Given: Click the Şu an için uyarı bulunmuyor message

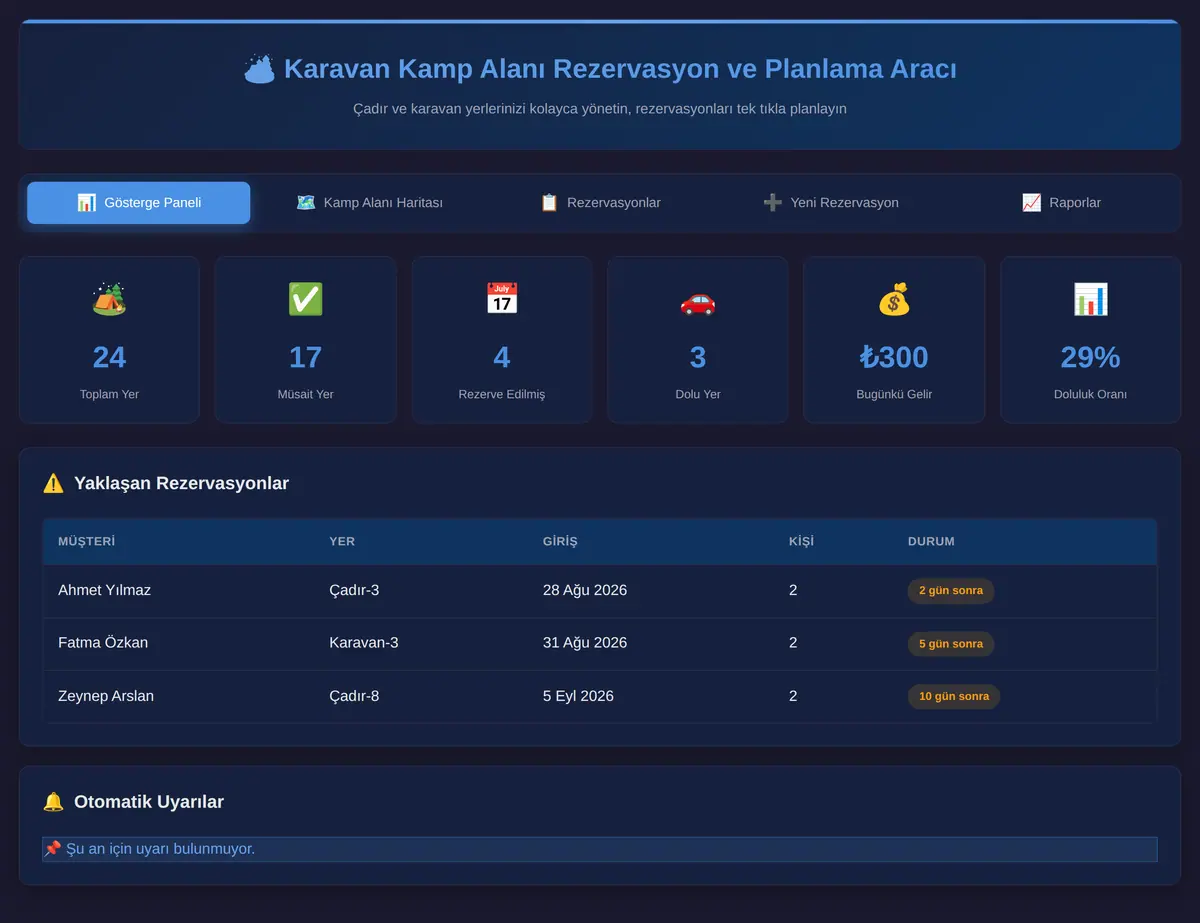Looking at the screenshot, I should click(x=600, y=849).
